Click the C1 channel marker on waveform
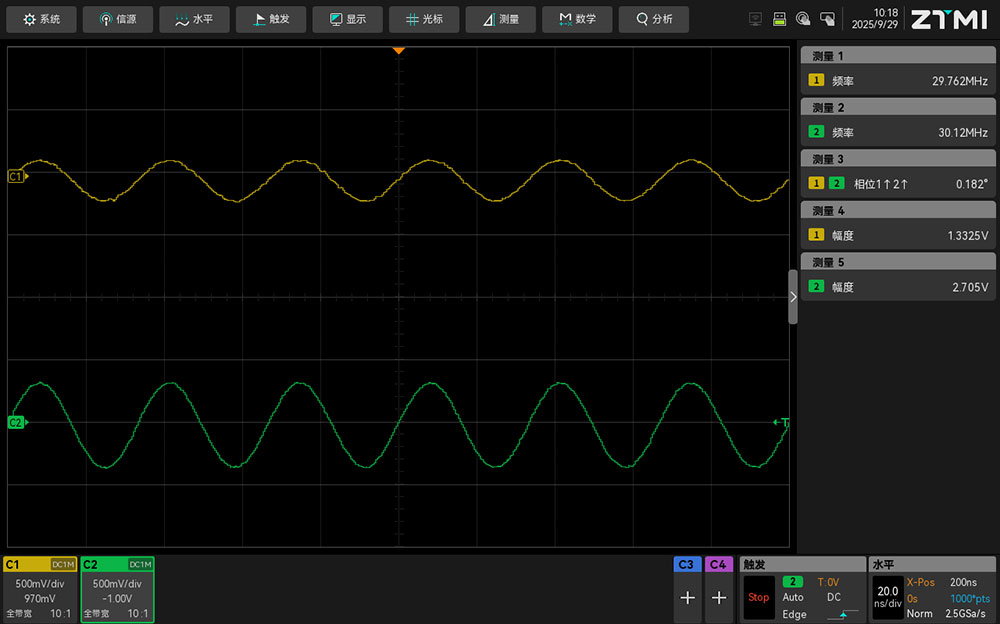Viewport: 1000px width, 624px height. (x=16, y=176)
